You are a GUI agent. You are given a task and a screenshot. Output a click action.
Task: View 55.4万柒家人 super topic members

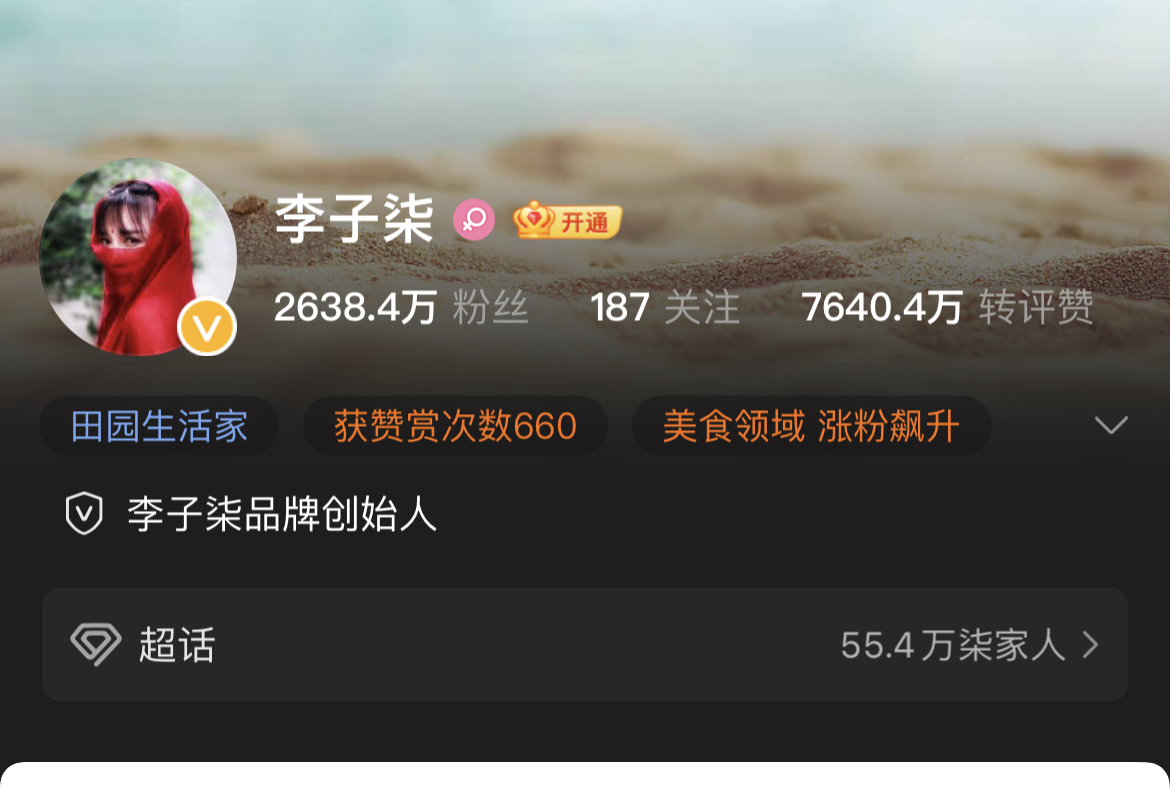(x=953, y=645)
